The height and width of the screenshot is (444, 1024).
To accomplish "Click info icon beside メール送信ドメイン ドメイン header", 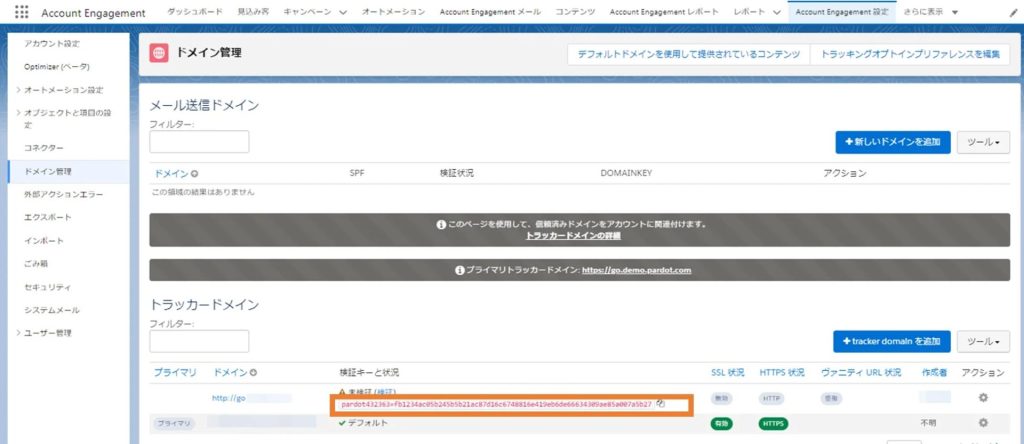I will tap(195, 174).
